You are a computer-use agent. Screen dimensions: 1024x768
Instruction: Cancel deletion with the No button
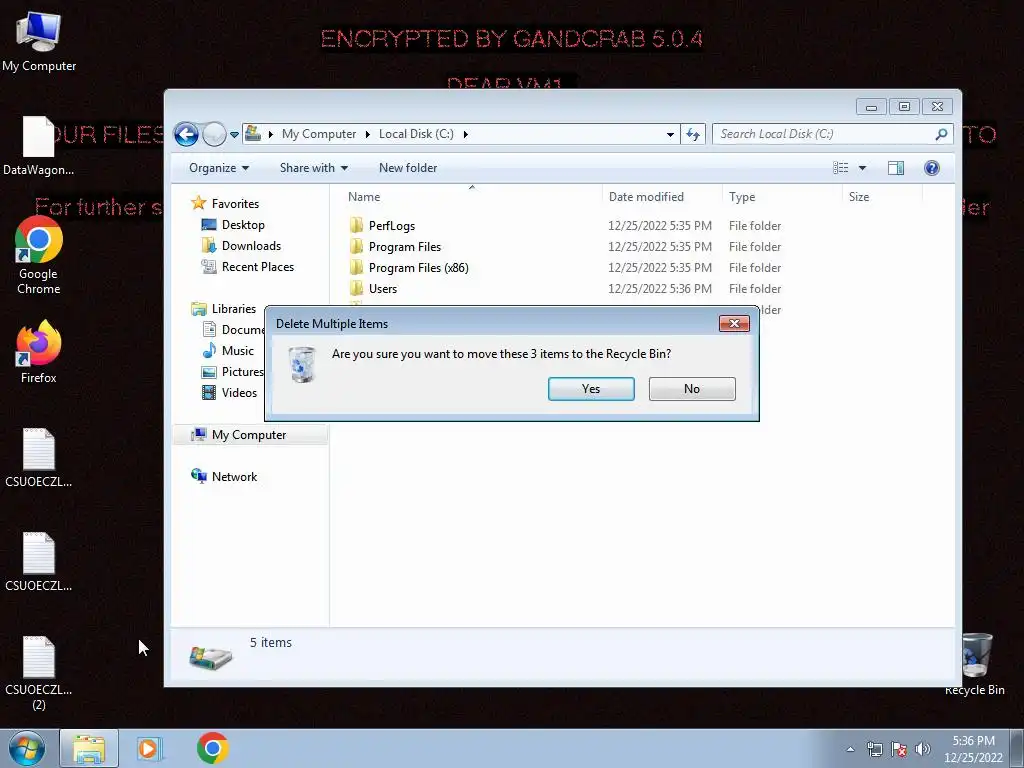pyautogui.click(x=692, y=389)
